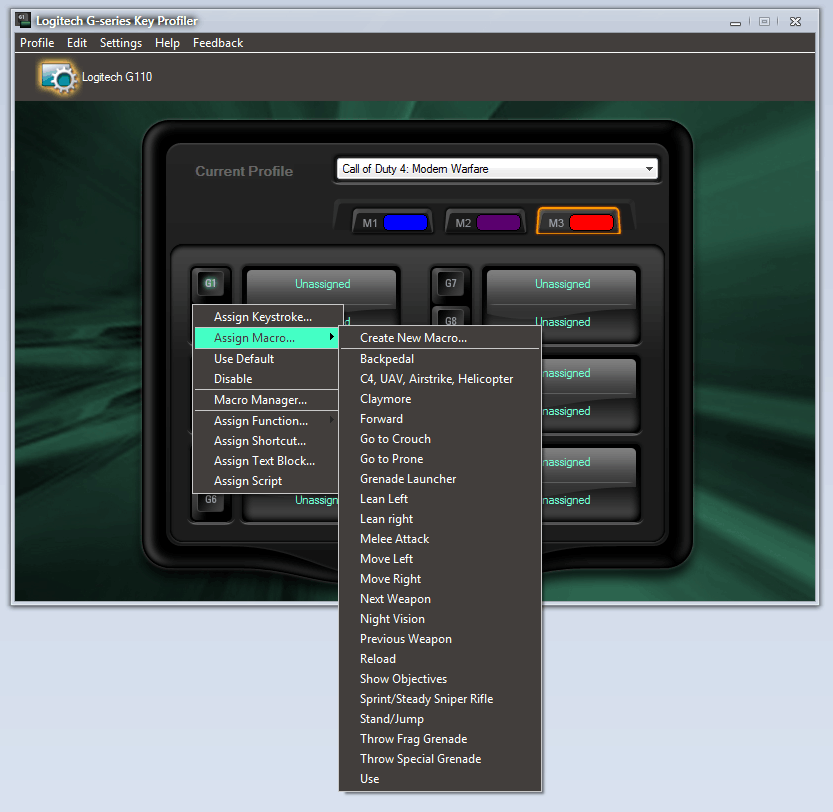The width and height of the screenshot is (833, 812).
Task: Select the Previous Weapon macro
Action: (x=440, y=639)
